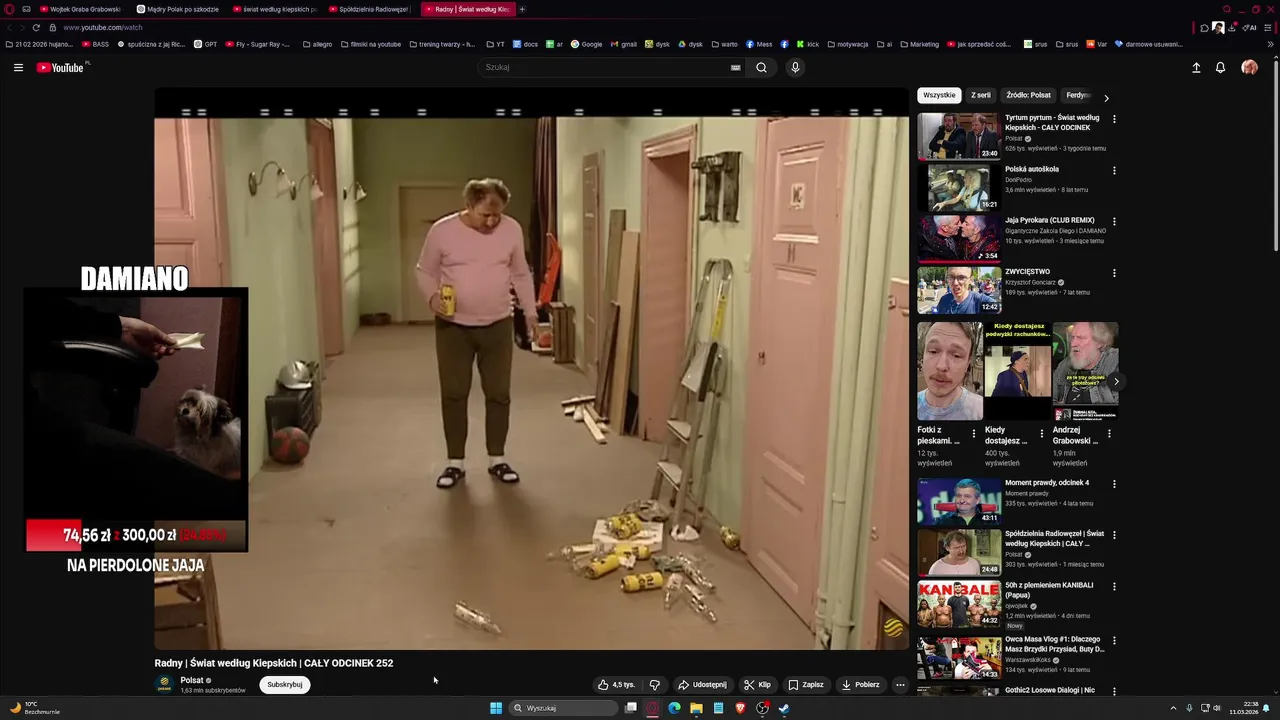Subscribe with the Subskrybuj button
Image resolution: width=1280 pixels, height=720 pixels.
pos(285,685)
